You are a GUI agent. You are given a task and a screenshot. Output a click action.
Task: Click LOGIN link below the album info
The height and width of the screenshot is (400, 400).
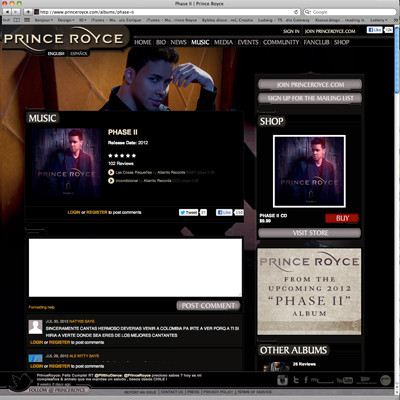[74, 212]
